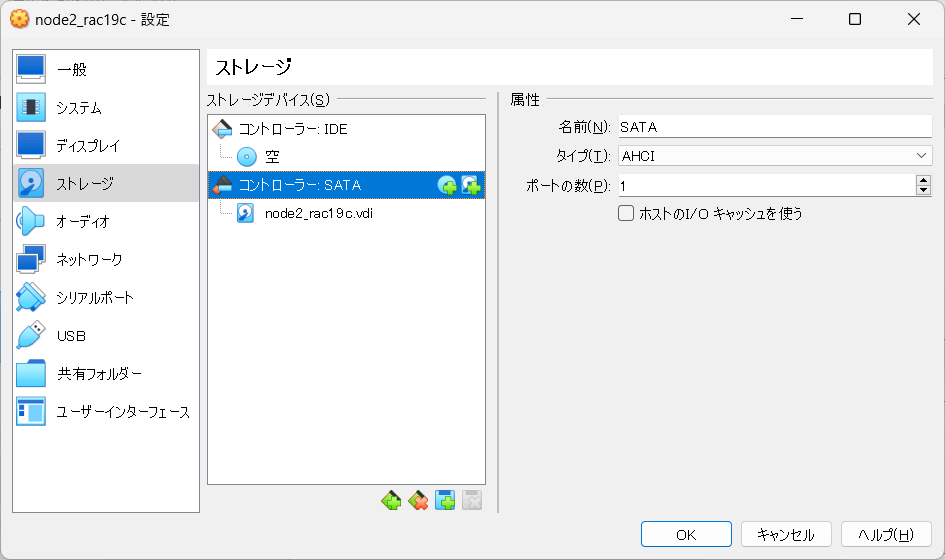The width and height of the screenshot is (945, 560).
Task: Open the USB settings category
Action: (106, 335)
